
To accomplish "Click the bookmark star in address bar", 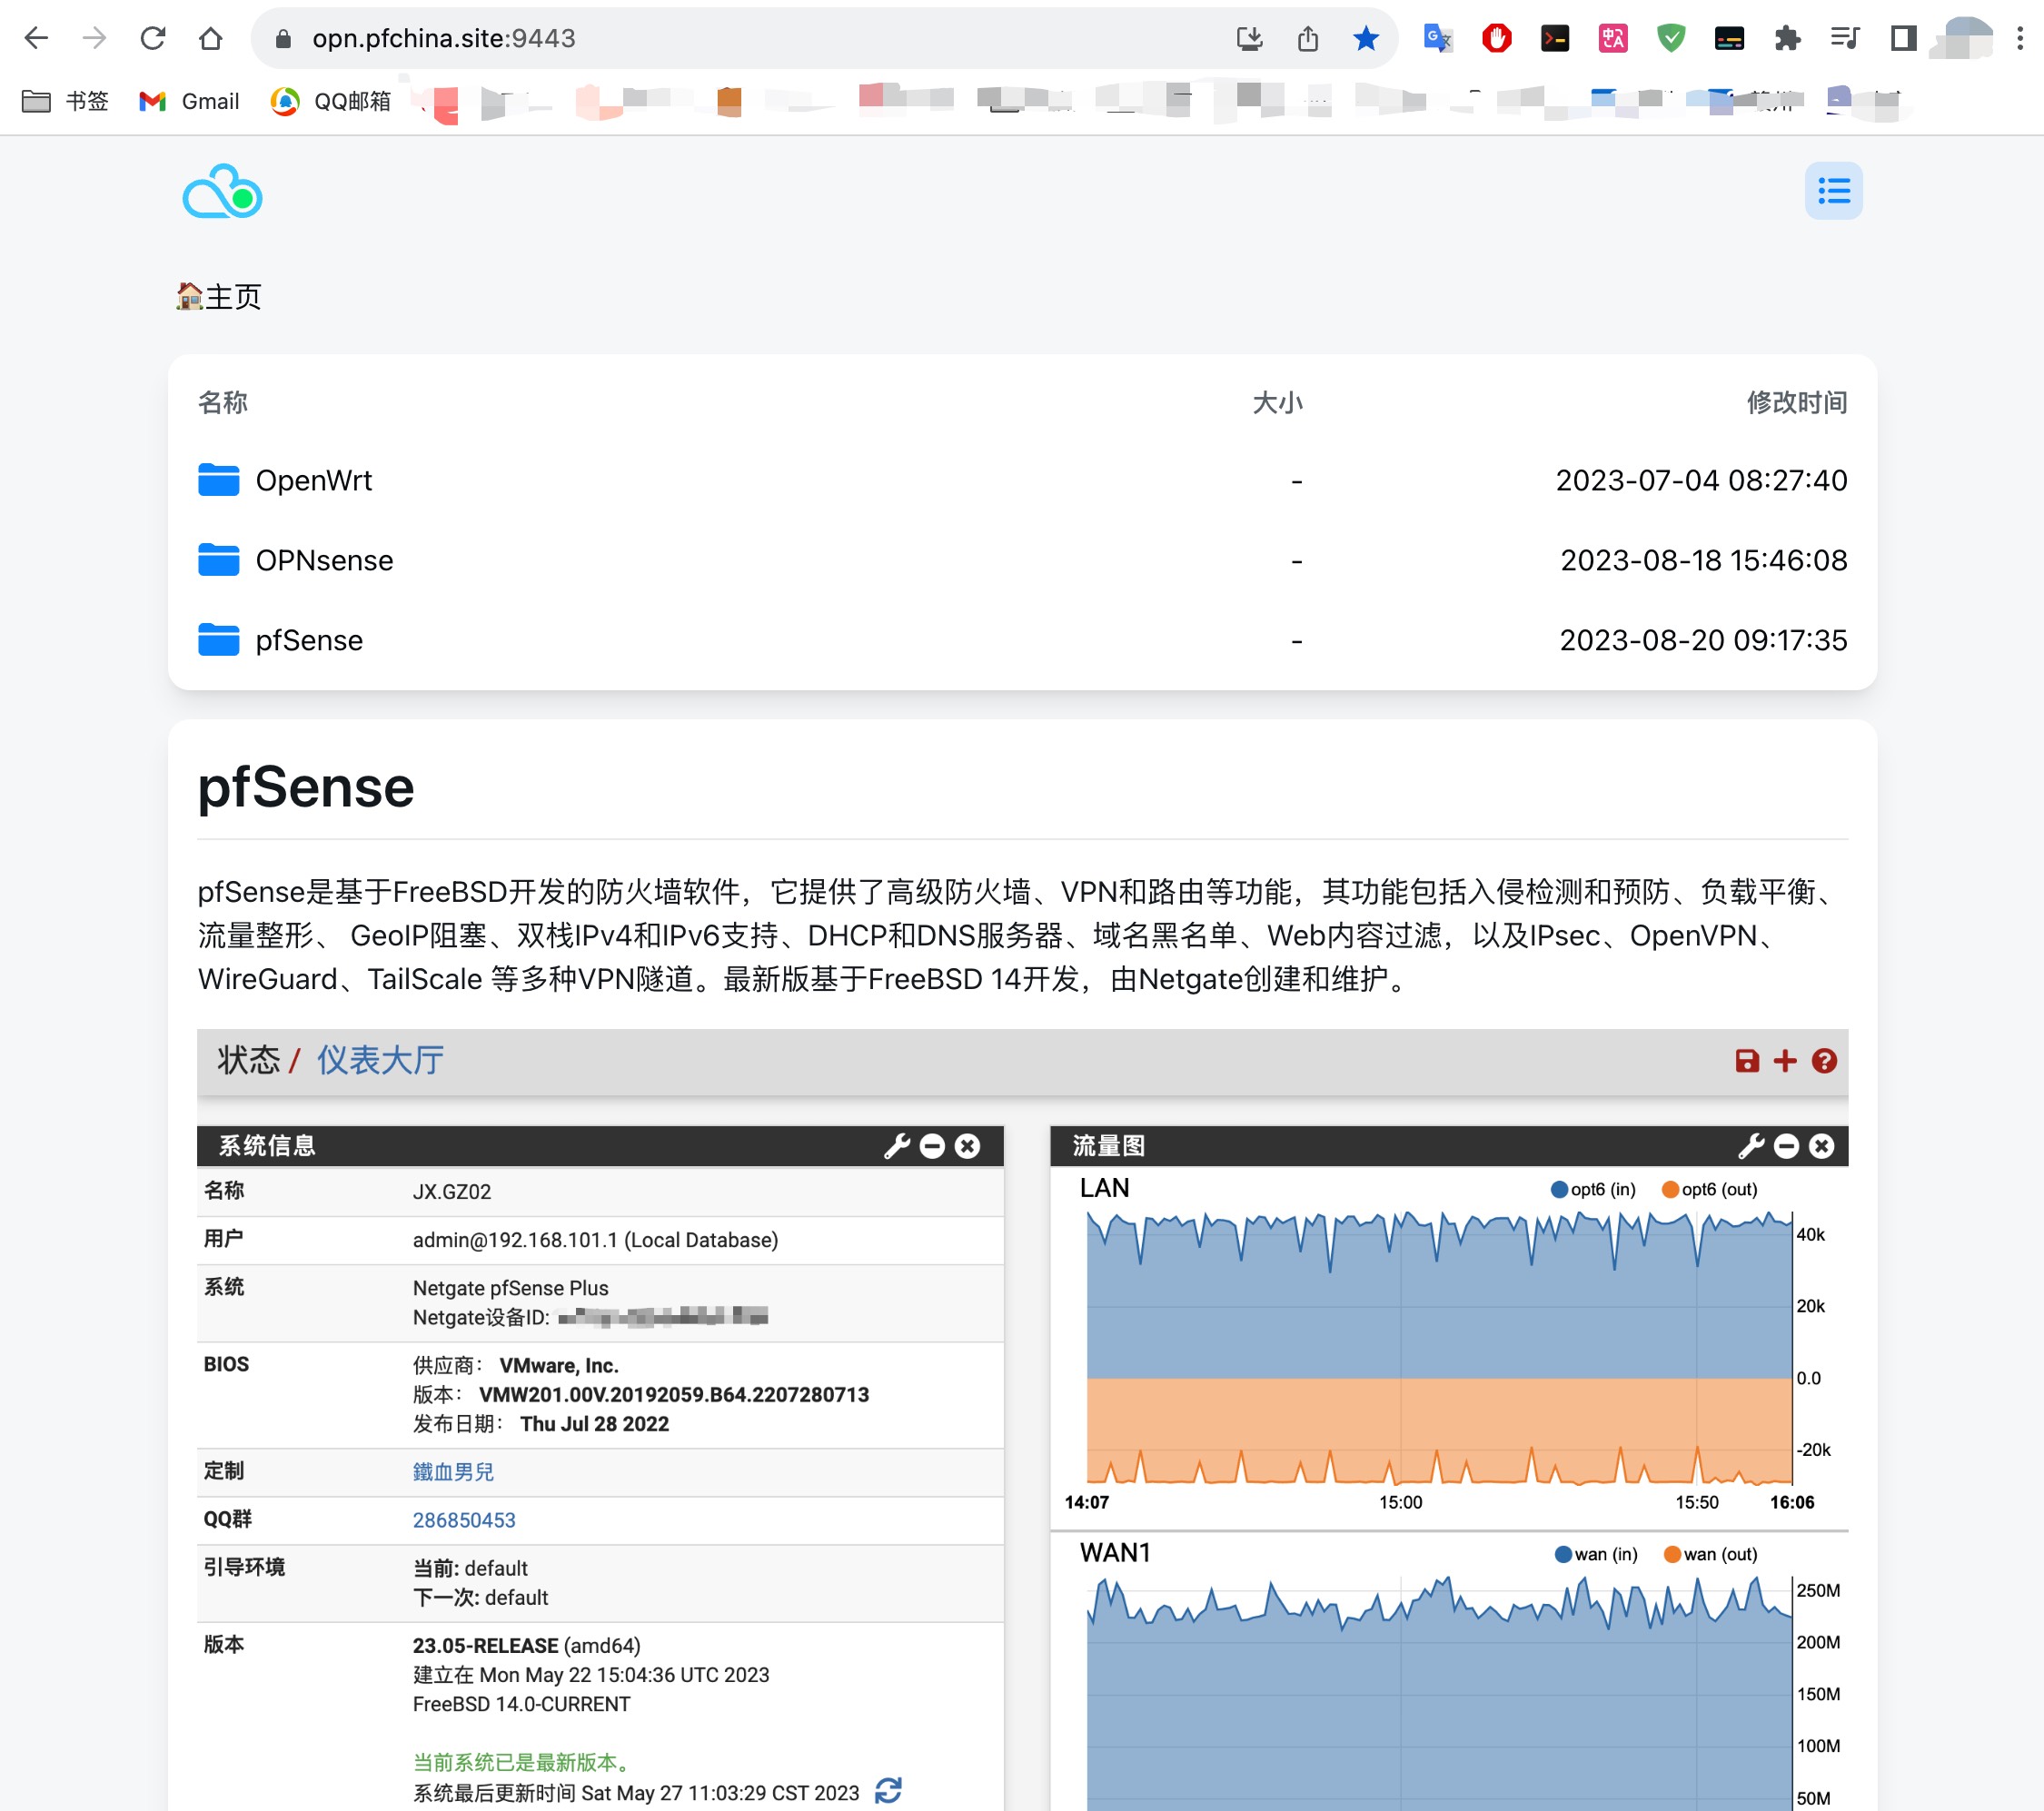I will (x=1365, y=39).
